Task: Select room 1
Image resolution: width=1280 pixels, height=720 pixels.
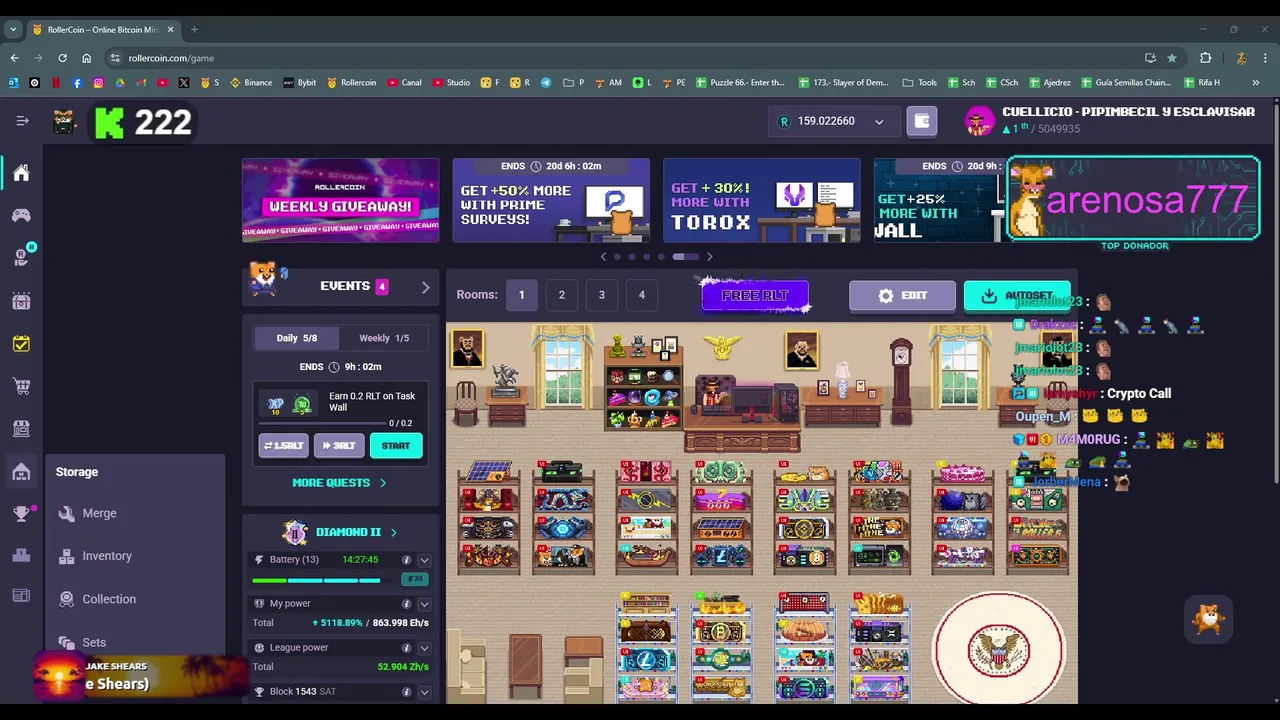Action: pyautogui.click(x=521, y=295)
